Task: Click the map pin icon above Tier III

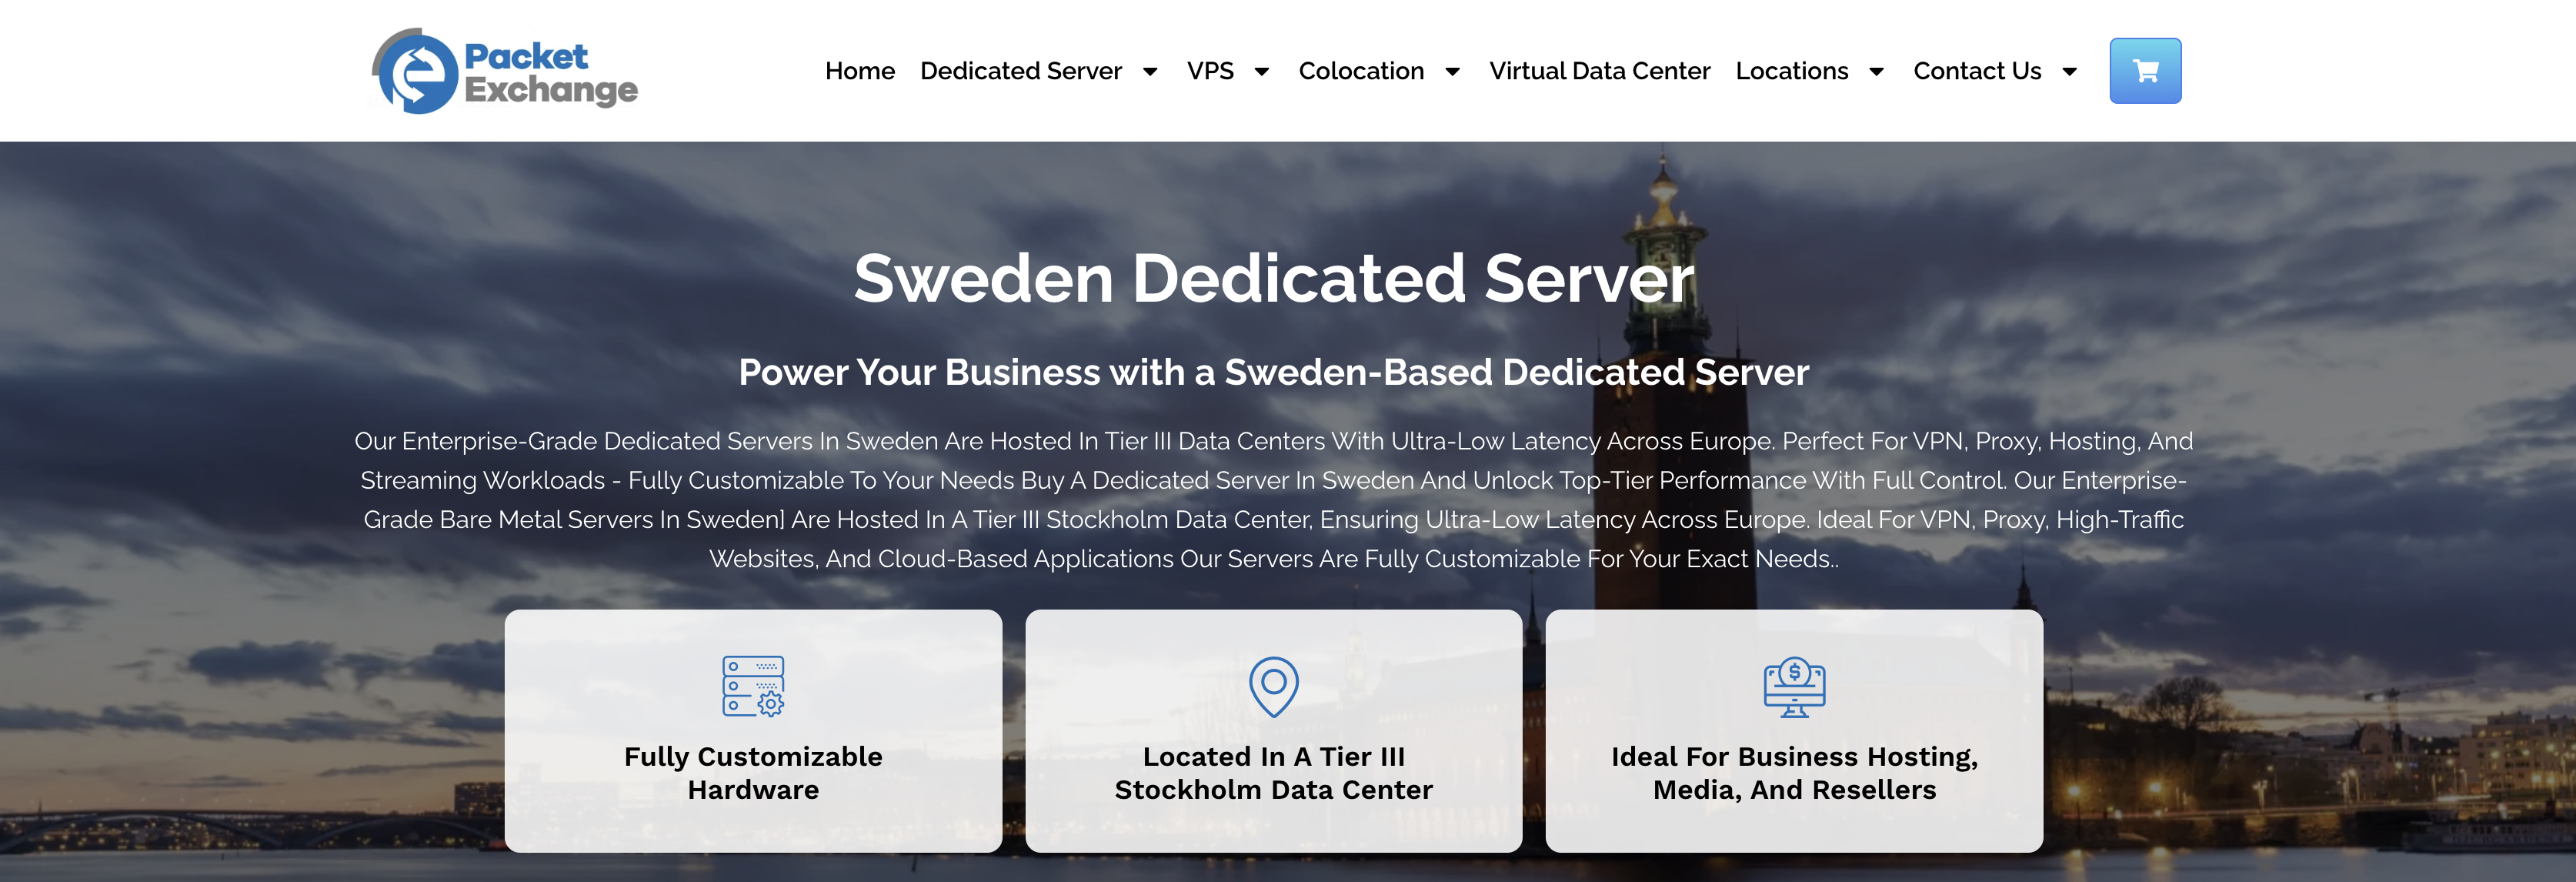Action: pyautogui.click(x=1273, y=686)
